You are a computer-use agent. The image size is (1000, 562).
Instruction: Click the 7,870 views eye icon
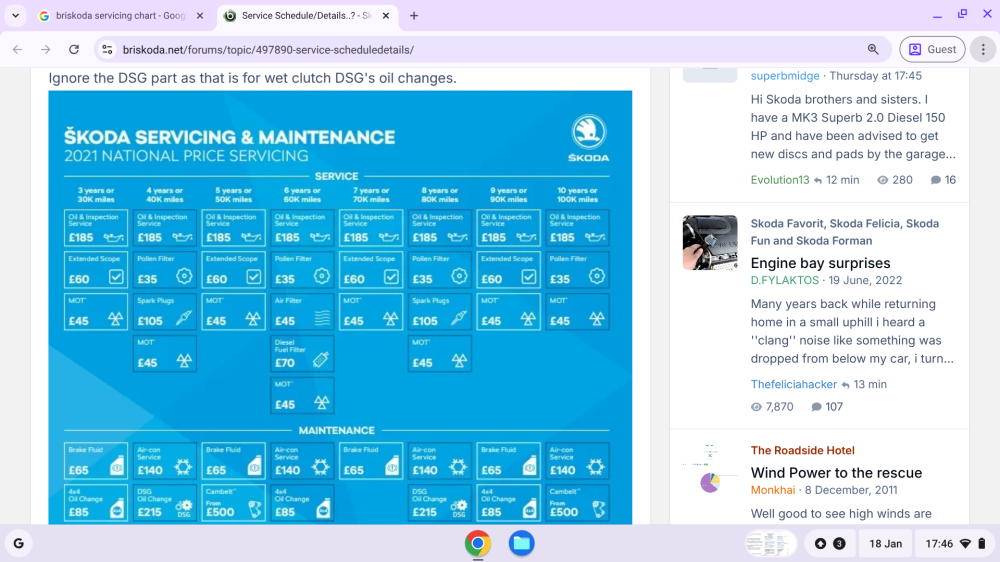click(756, 407)
